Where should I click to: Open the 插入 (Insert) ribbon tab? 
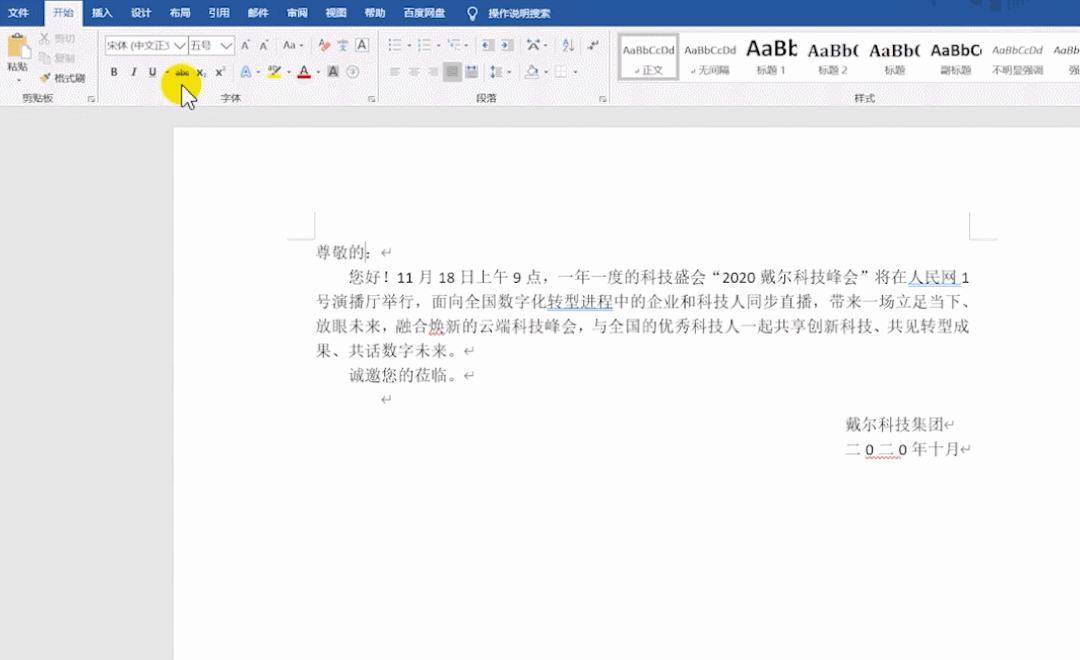[102, 13]
